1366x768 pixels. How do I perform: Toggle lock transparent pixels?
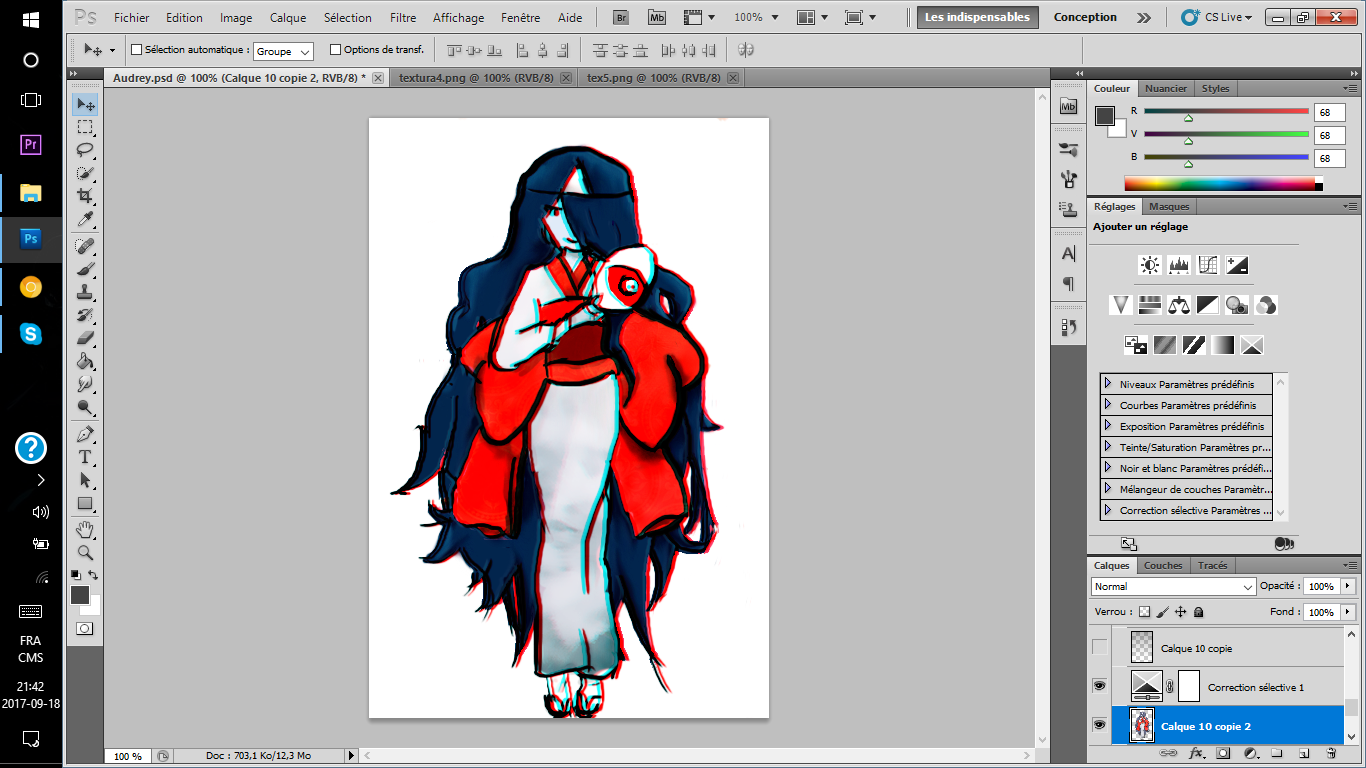[x=1145, y=612]
